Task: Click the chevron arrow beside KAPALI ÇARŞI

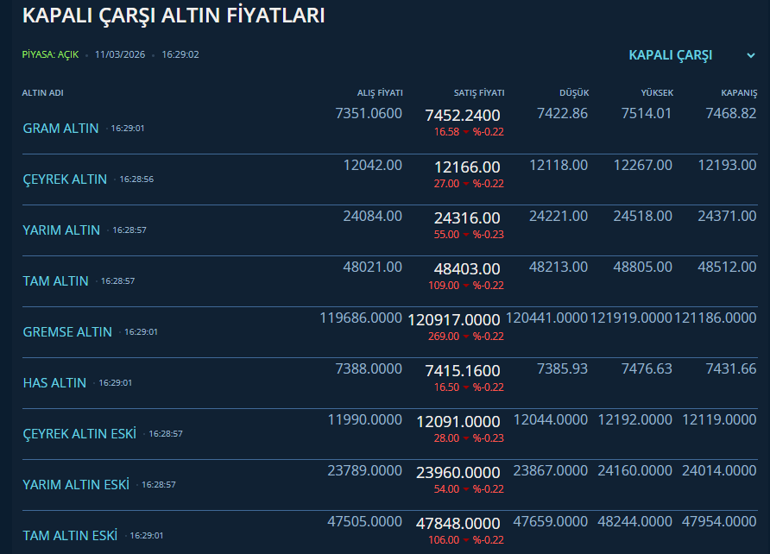Action: pyautogui.click(x=750, y=56)
